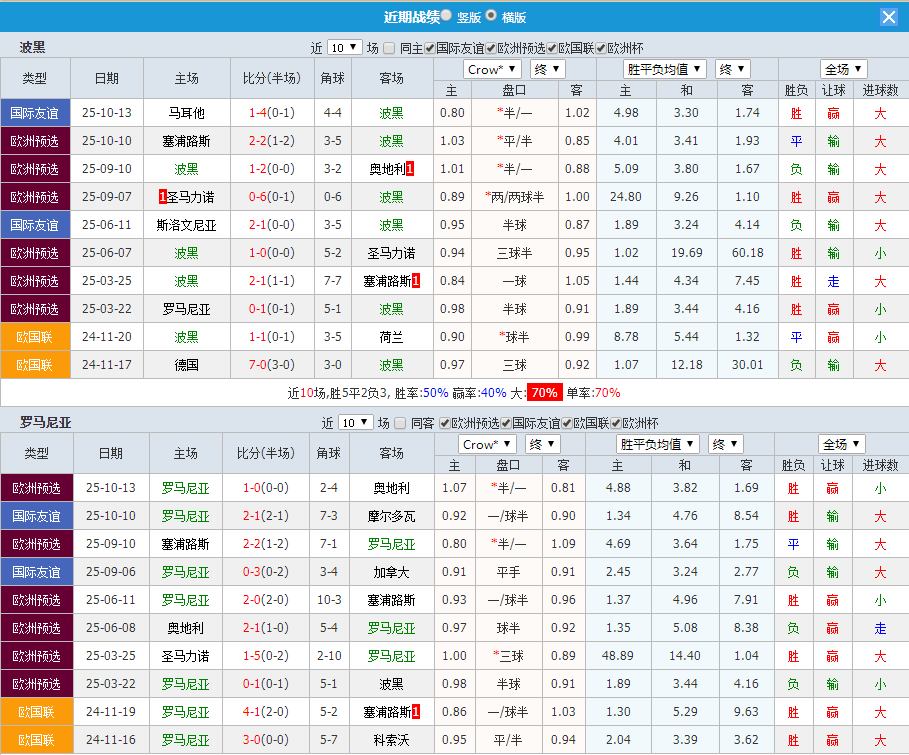Image resolution: width=909 pixels, height=755 pixels.
Task: Enable the 同客 checkbox in the 罗马尼亚 table
Action: (400, 423)
